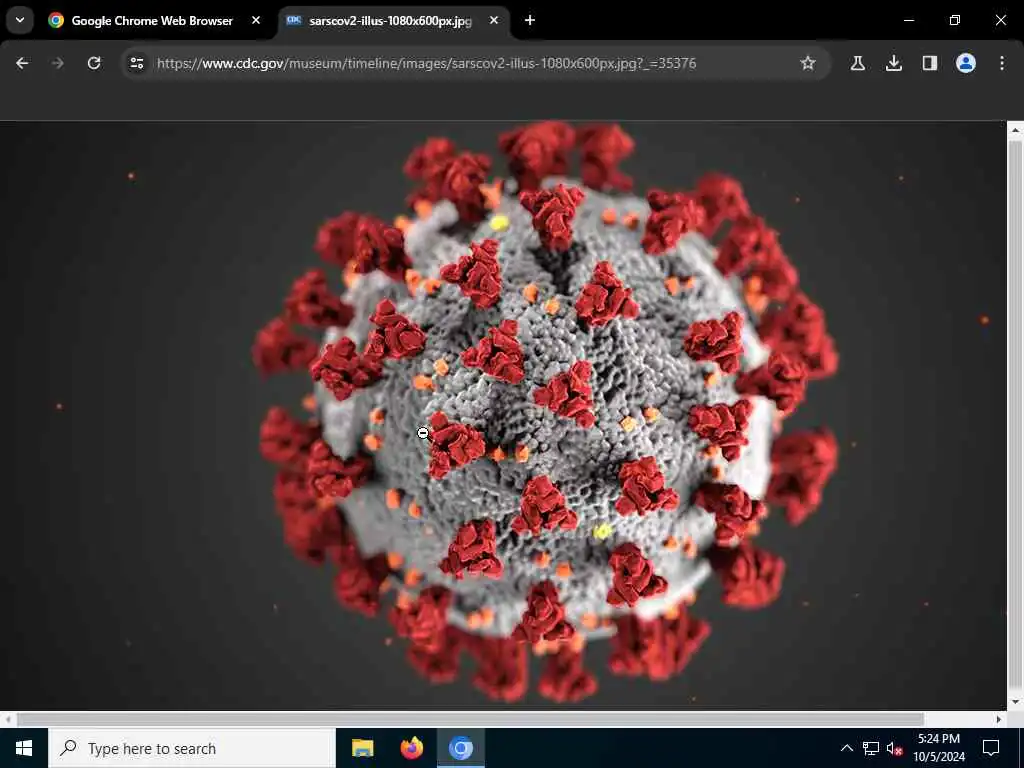The width and height of the screenshot is (1024, 768).
Task: Open Chrome Labs flask icon
Action: coord(857,63)
